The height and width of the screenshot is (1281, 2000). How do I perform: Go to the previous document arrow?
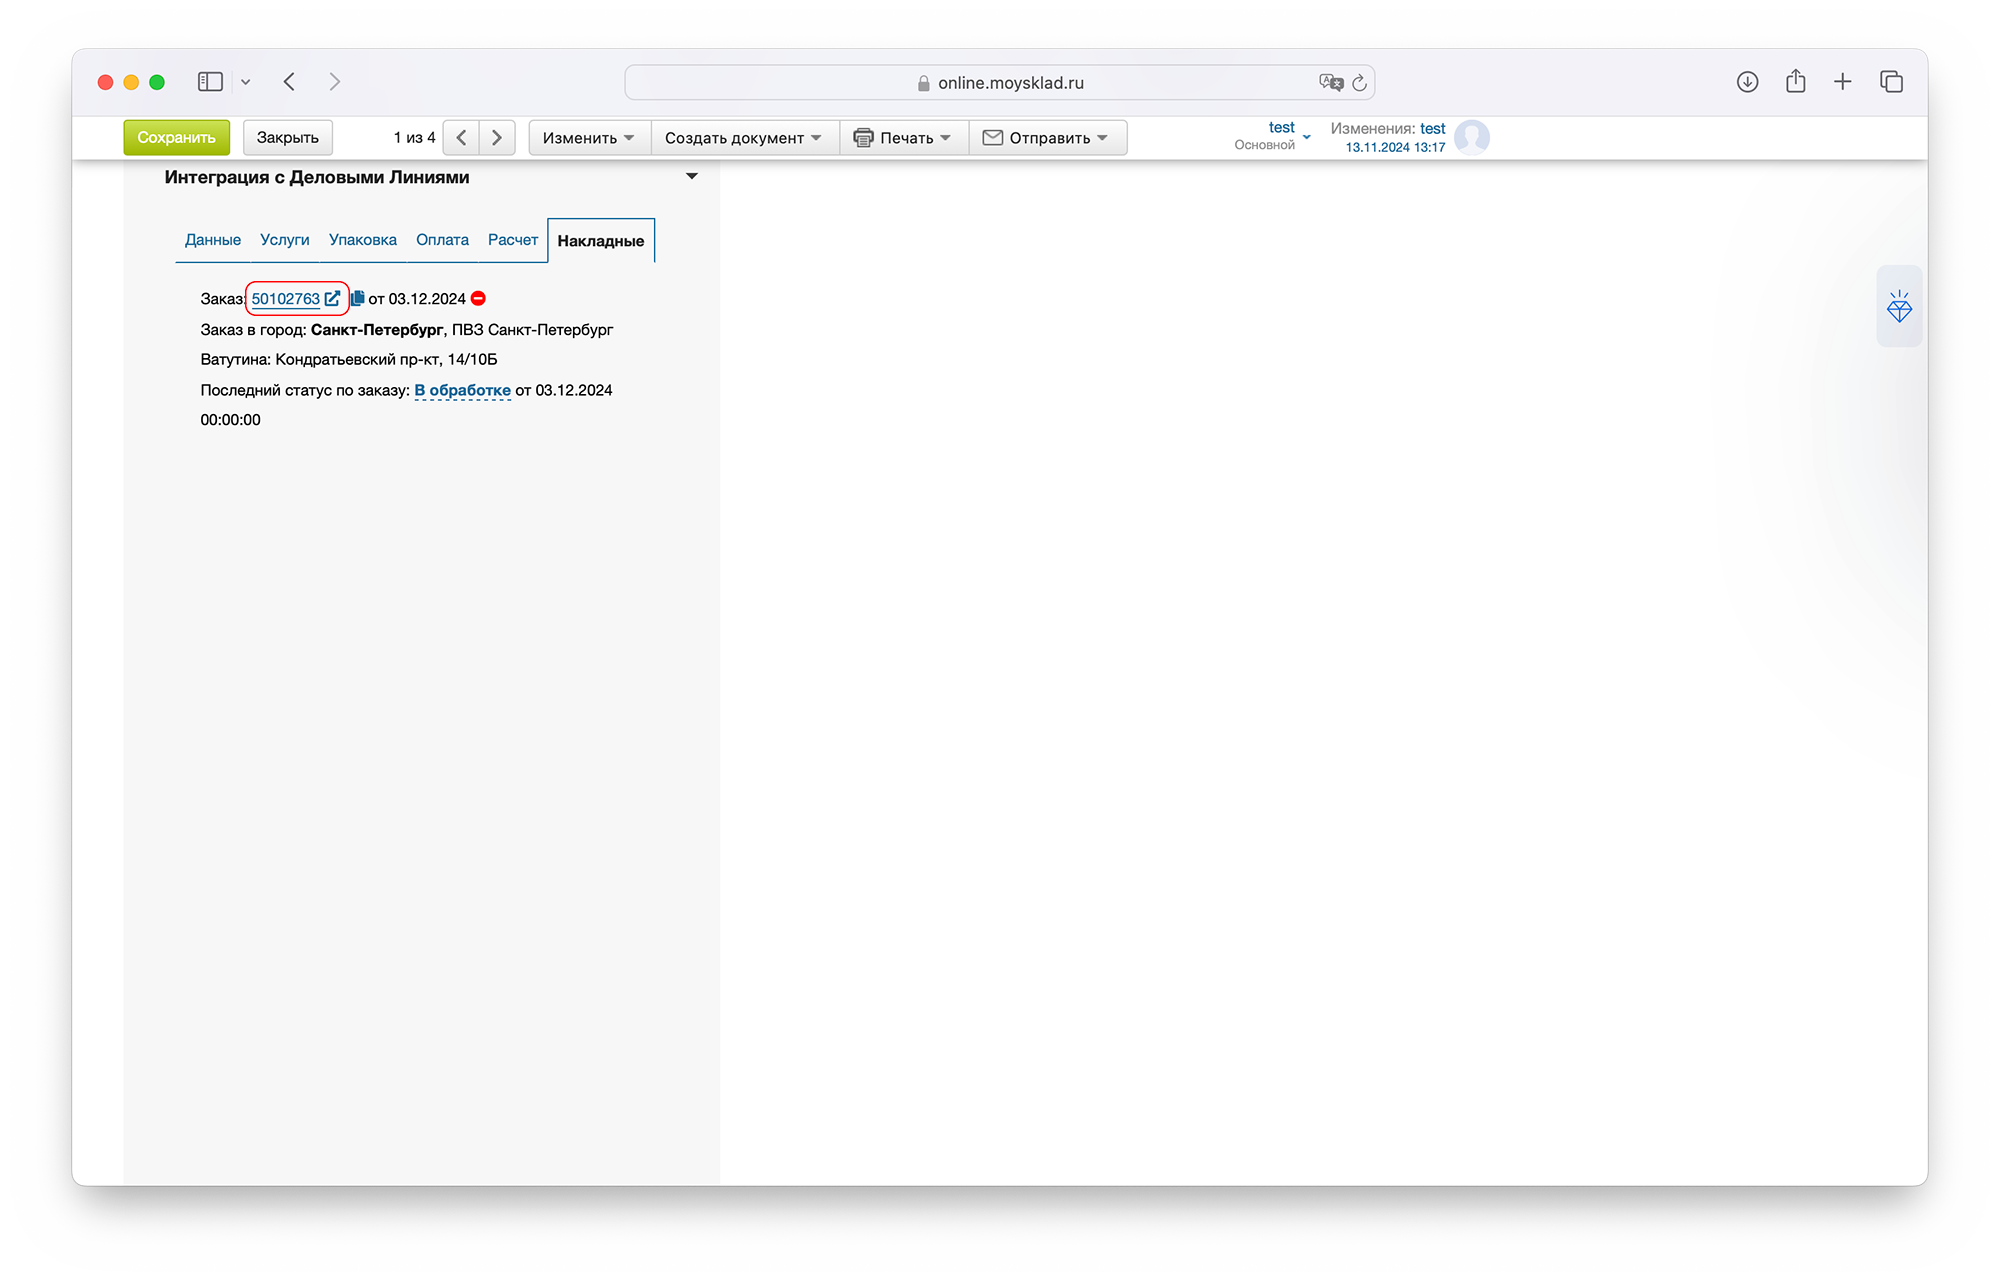pos(461,137)
